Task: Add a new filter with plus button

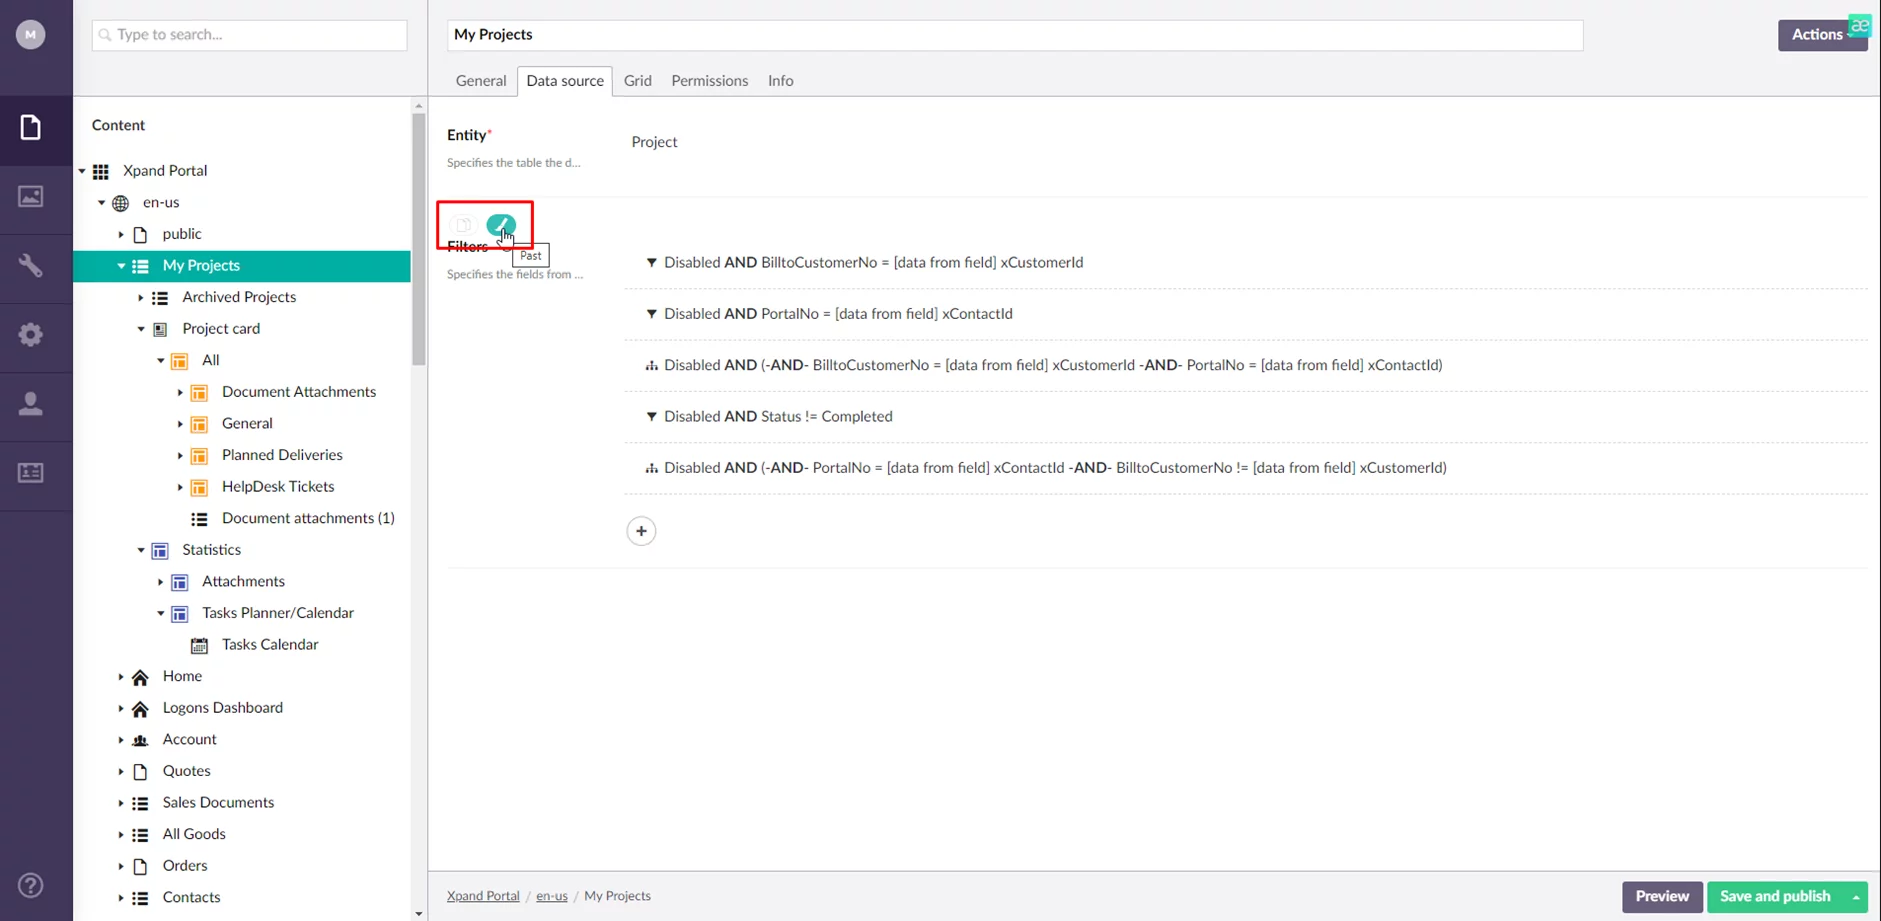Action: (641, 531)
